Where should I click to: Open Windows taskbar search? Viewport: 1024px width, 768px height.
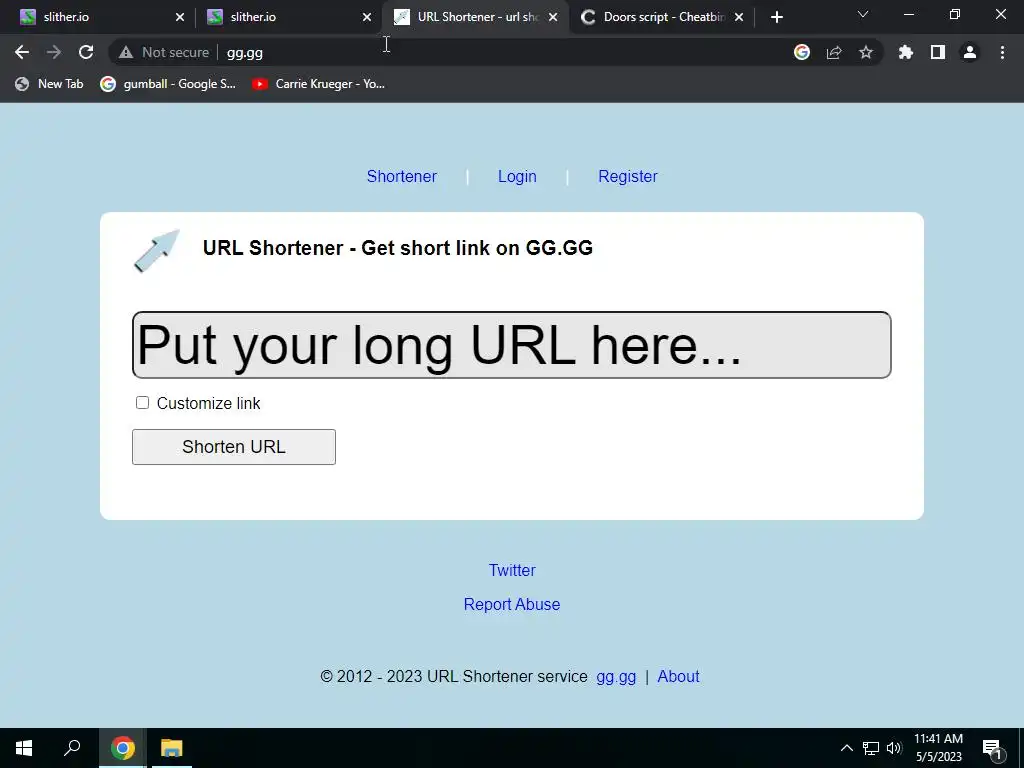click(x=72, y=748)
